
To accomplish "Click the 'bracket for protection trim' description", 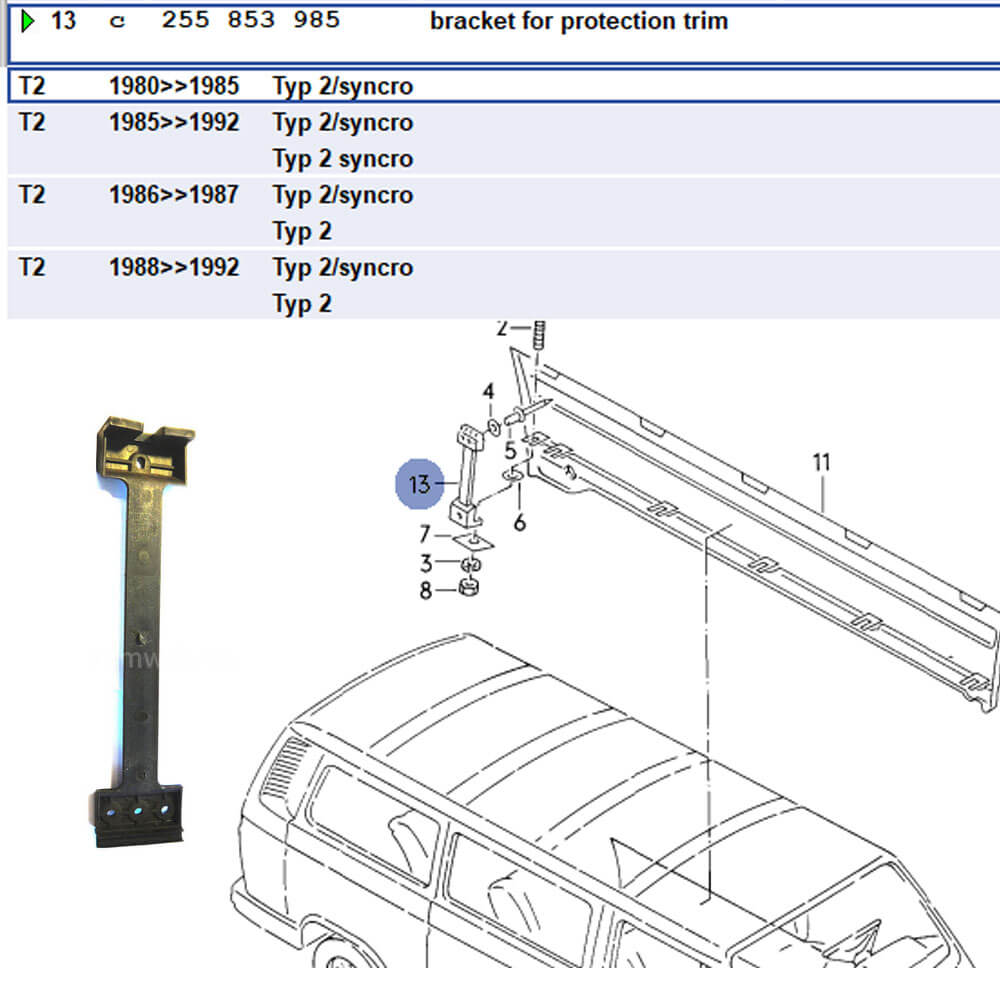I will (578, 21).
